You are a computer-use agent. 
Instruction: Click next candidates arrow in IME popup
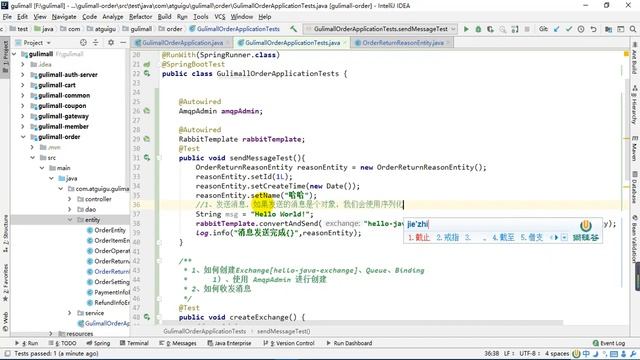(556, 238)
